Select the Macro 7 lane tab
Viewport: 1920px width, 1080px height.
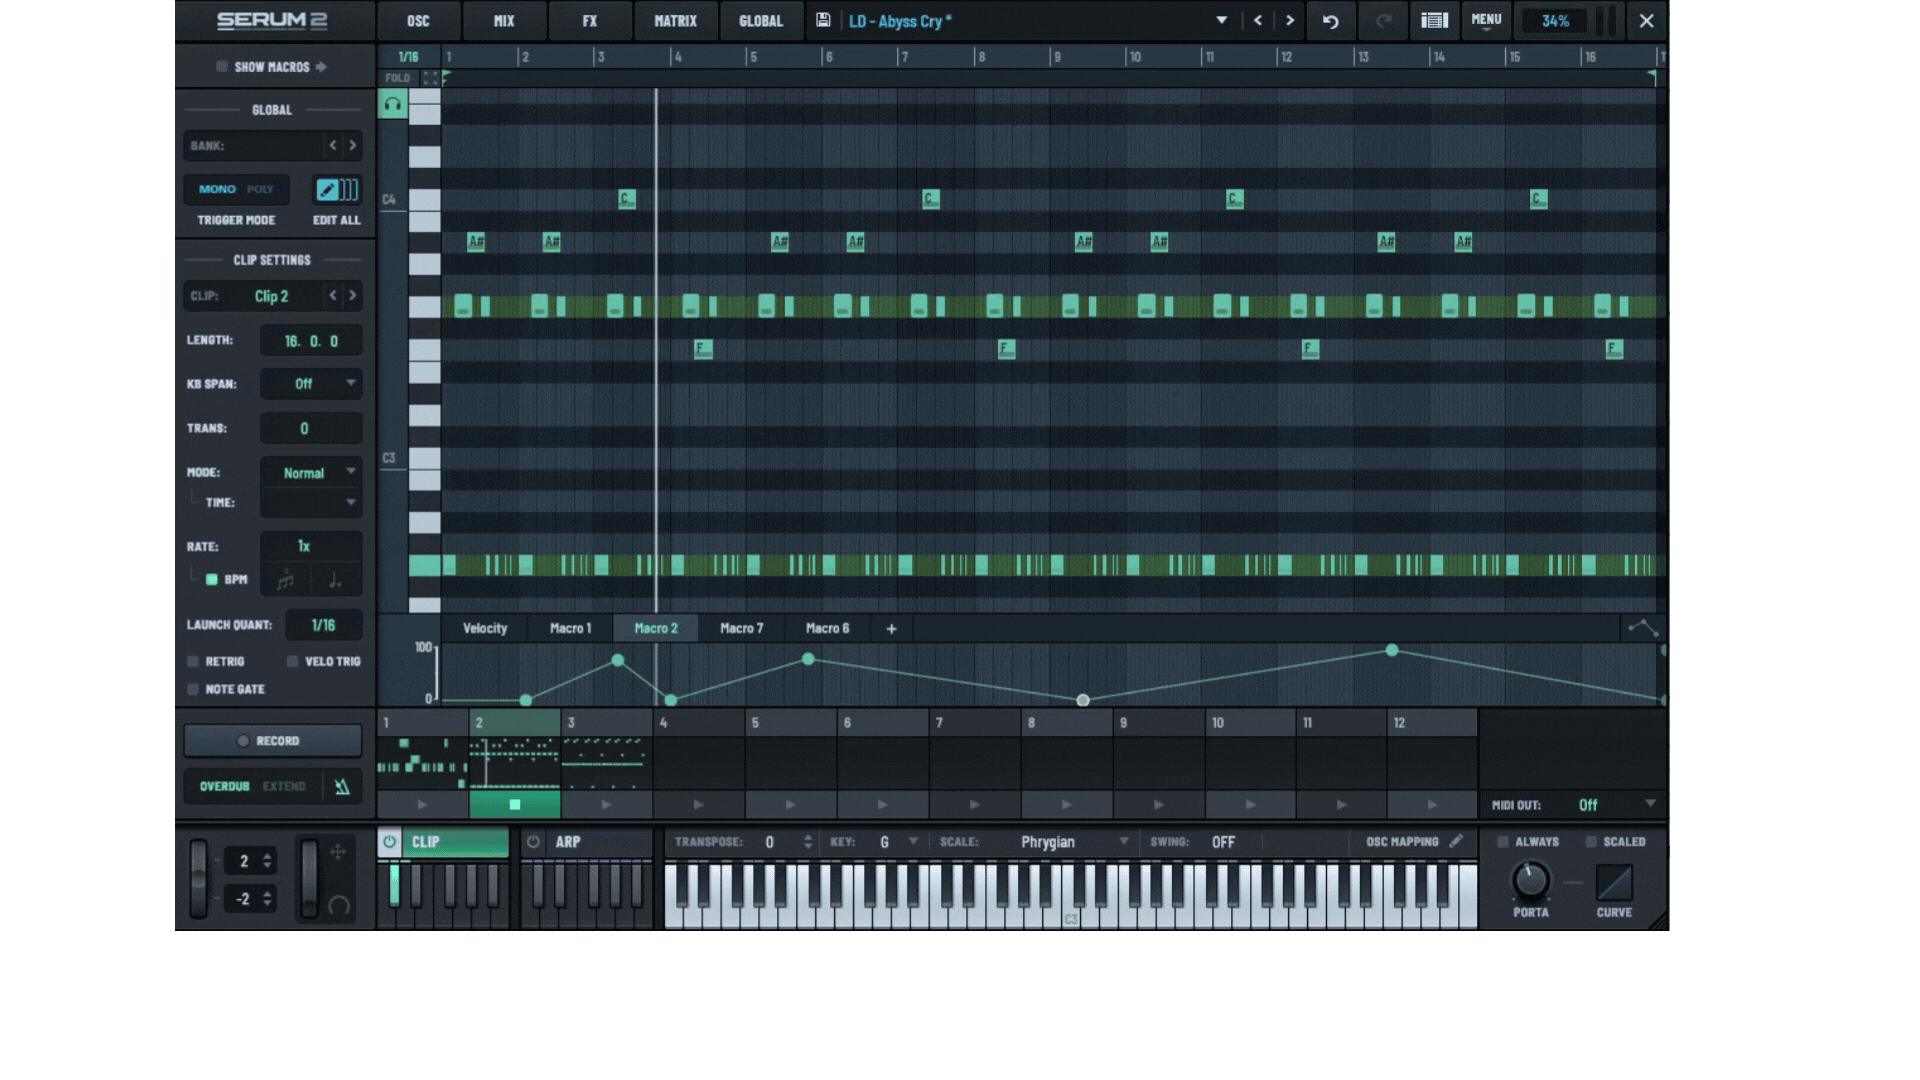[741, 628]
